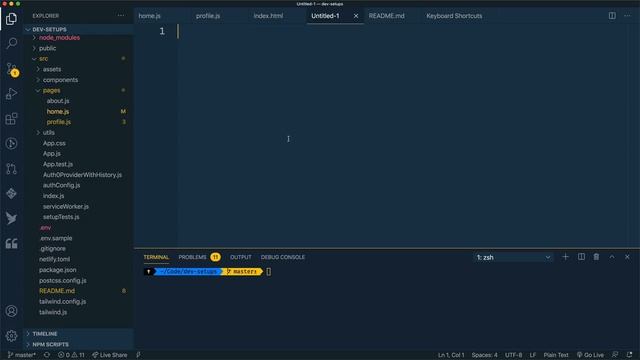640x360 pixels.
Task: Open the Search view
Action: (11, 43)
